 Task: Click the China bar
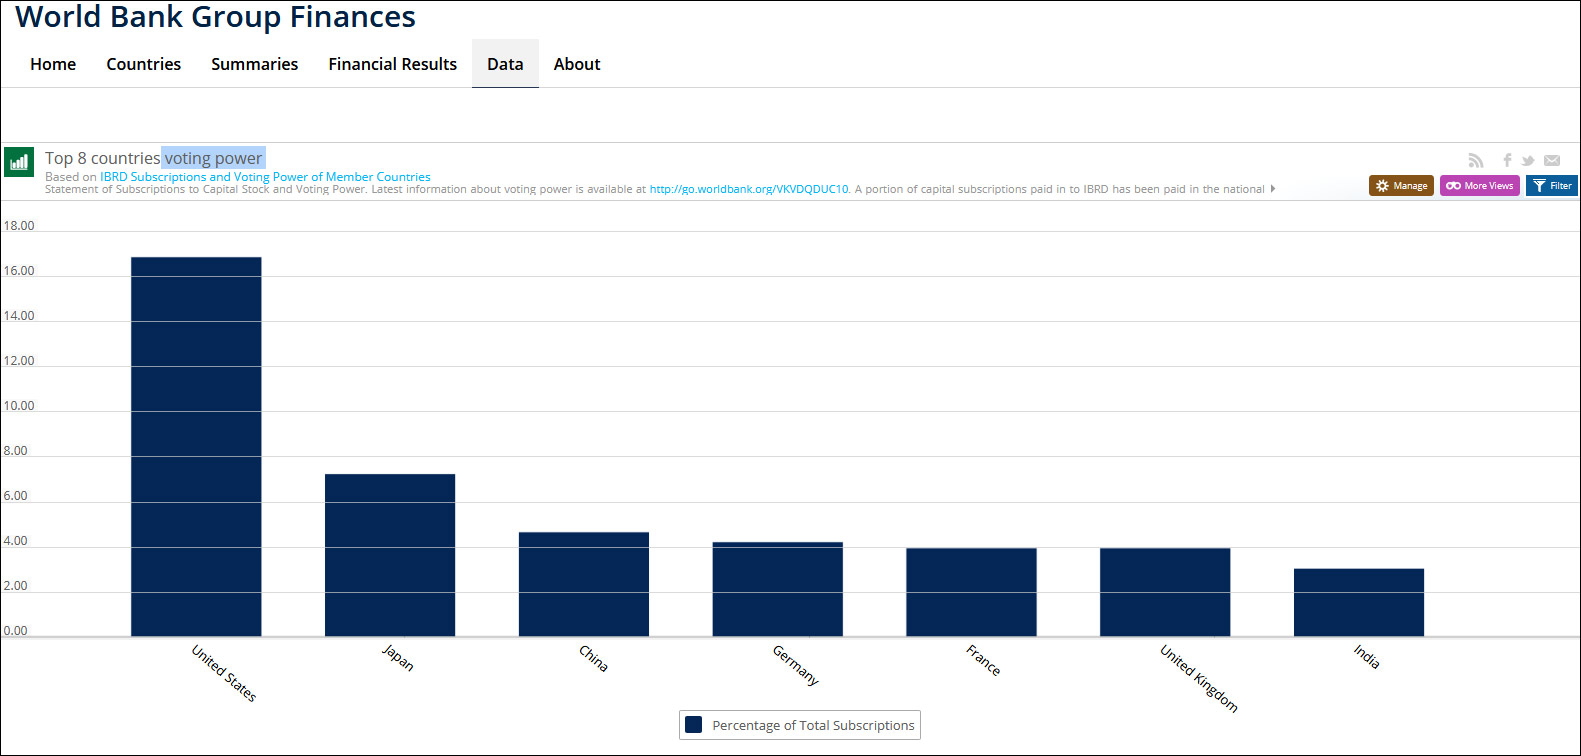pos(584,584)
